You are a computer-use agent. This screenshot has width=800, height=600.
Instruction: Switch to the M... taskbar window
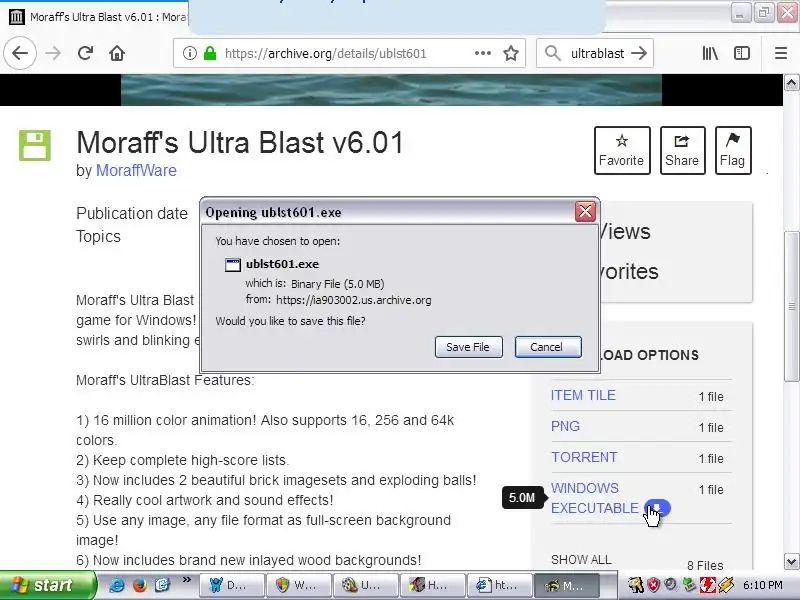[567, 585]
